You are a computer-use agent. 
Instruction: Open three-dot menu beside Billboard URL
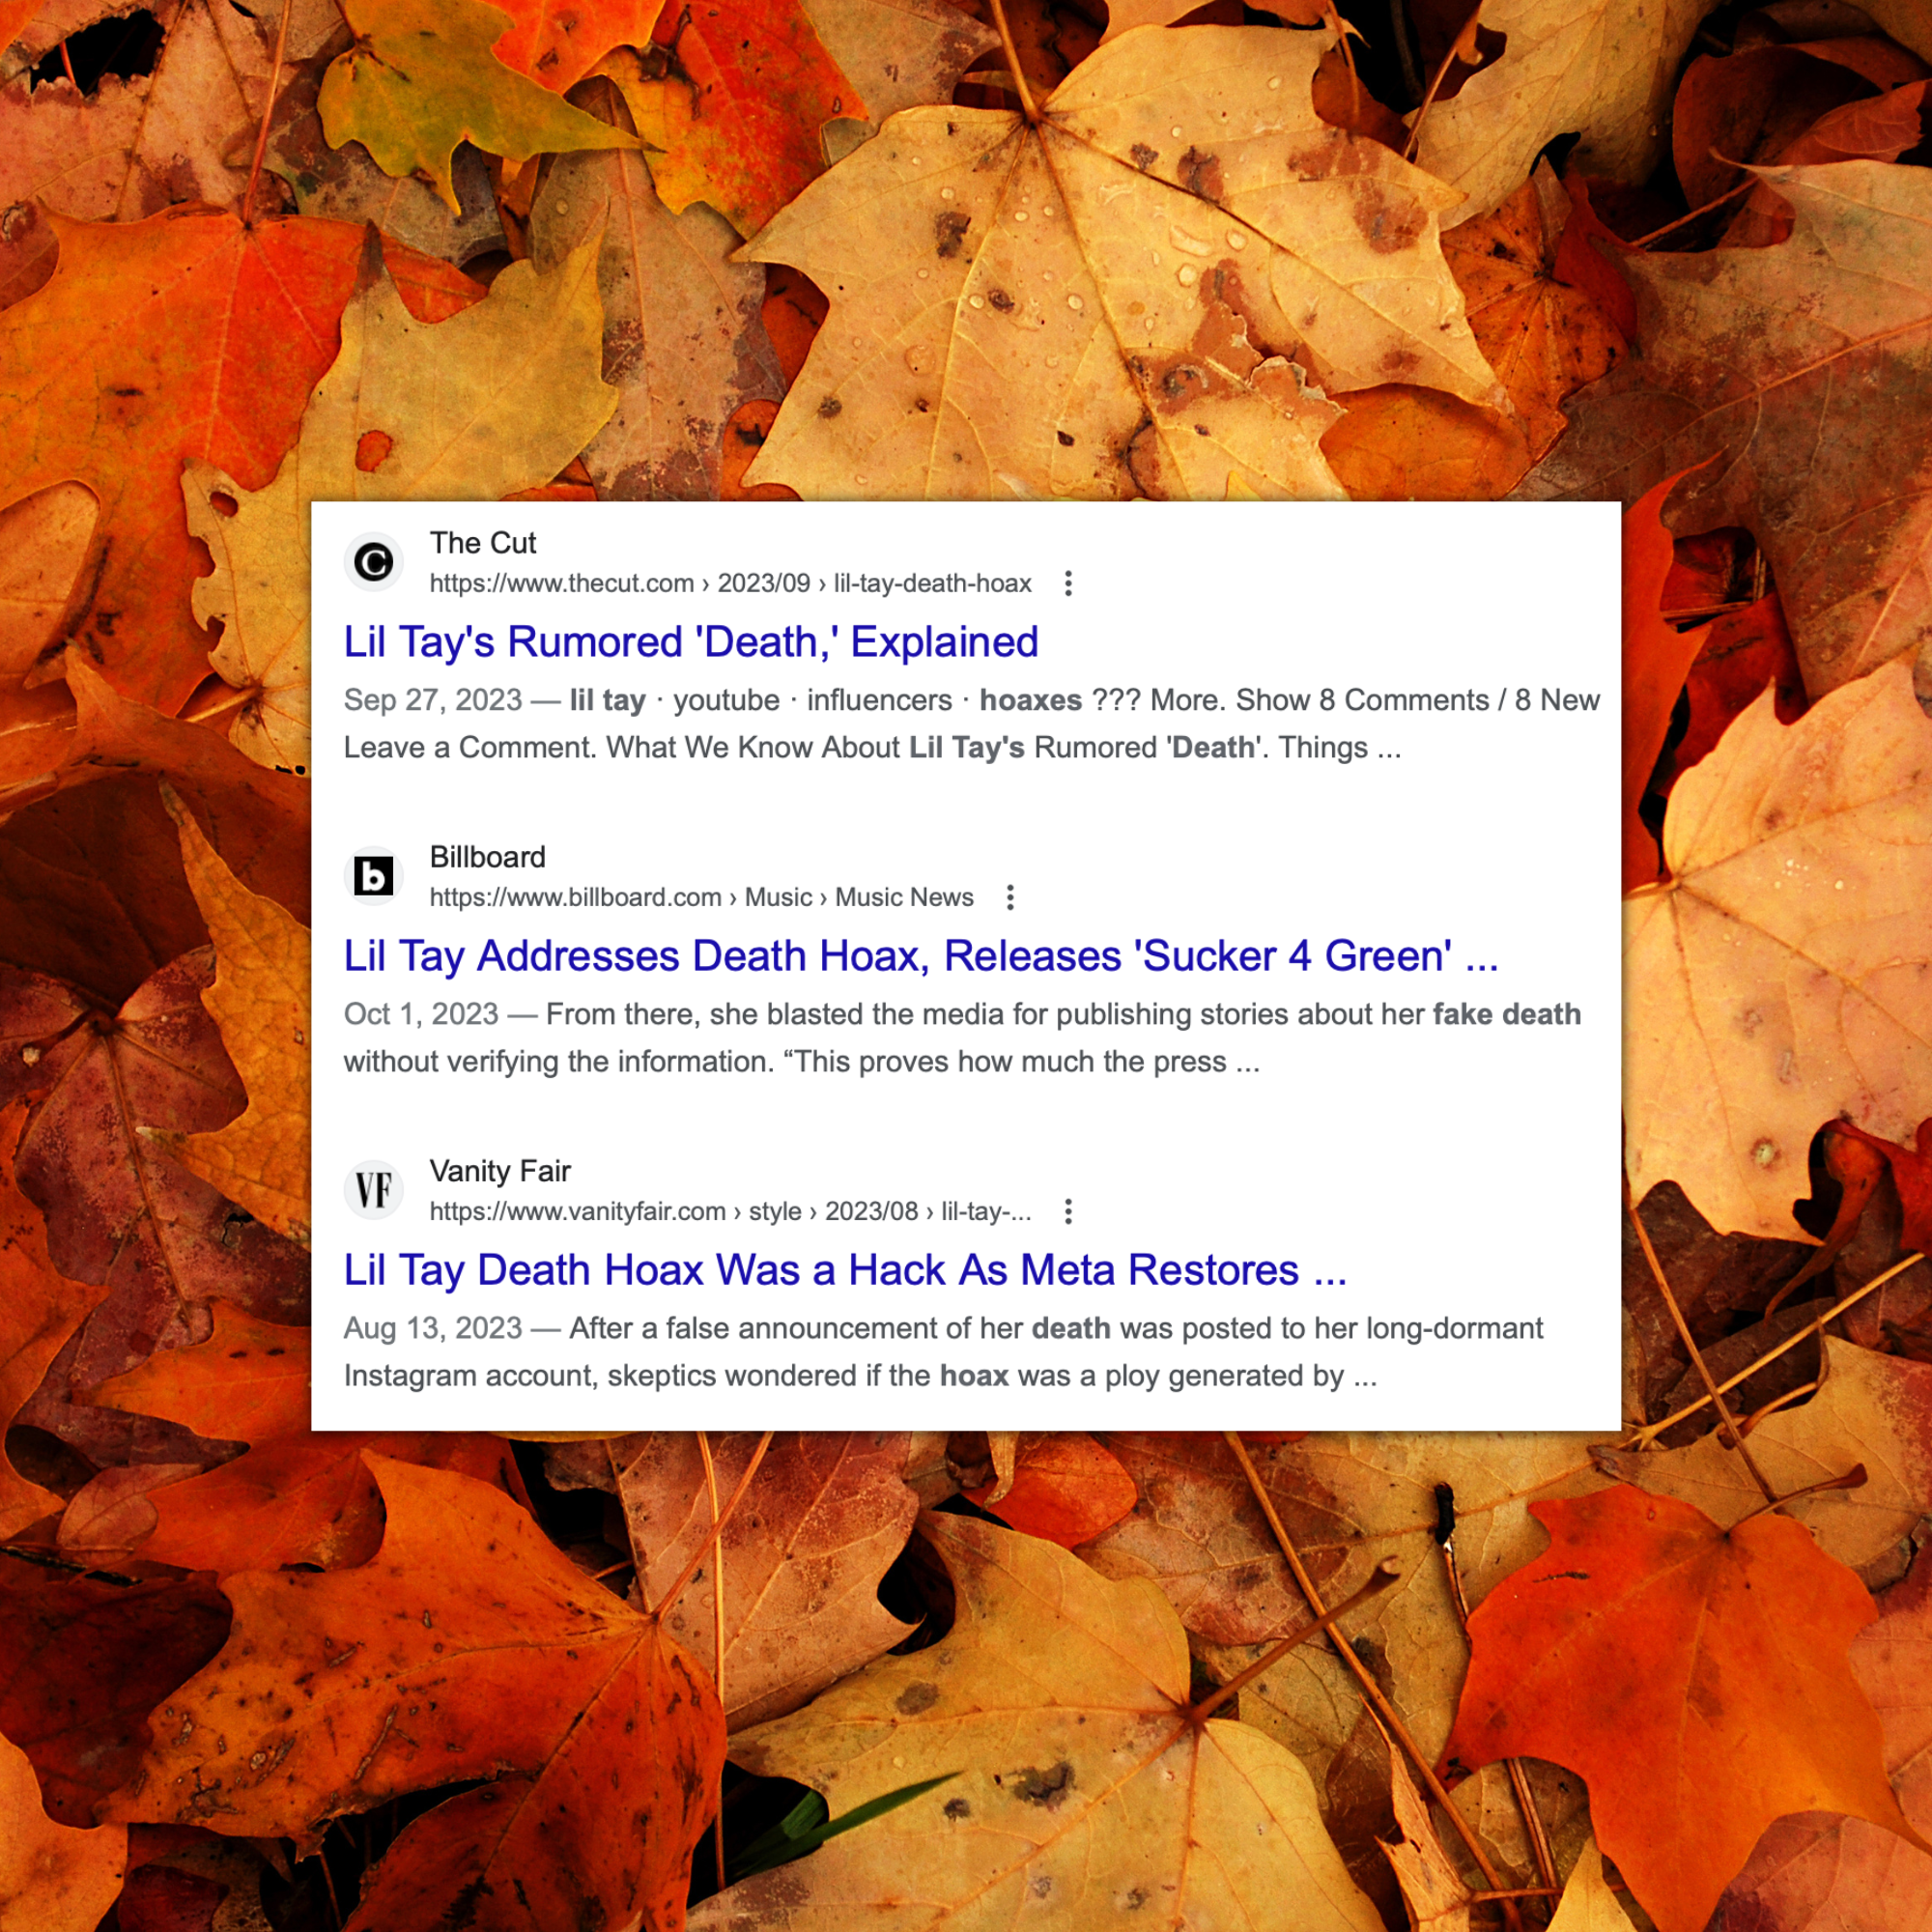tap(1010, 897)
